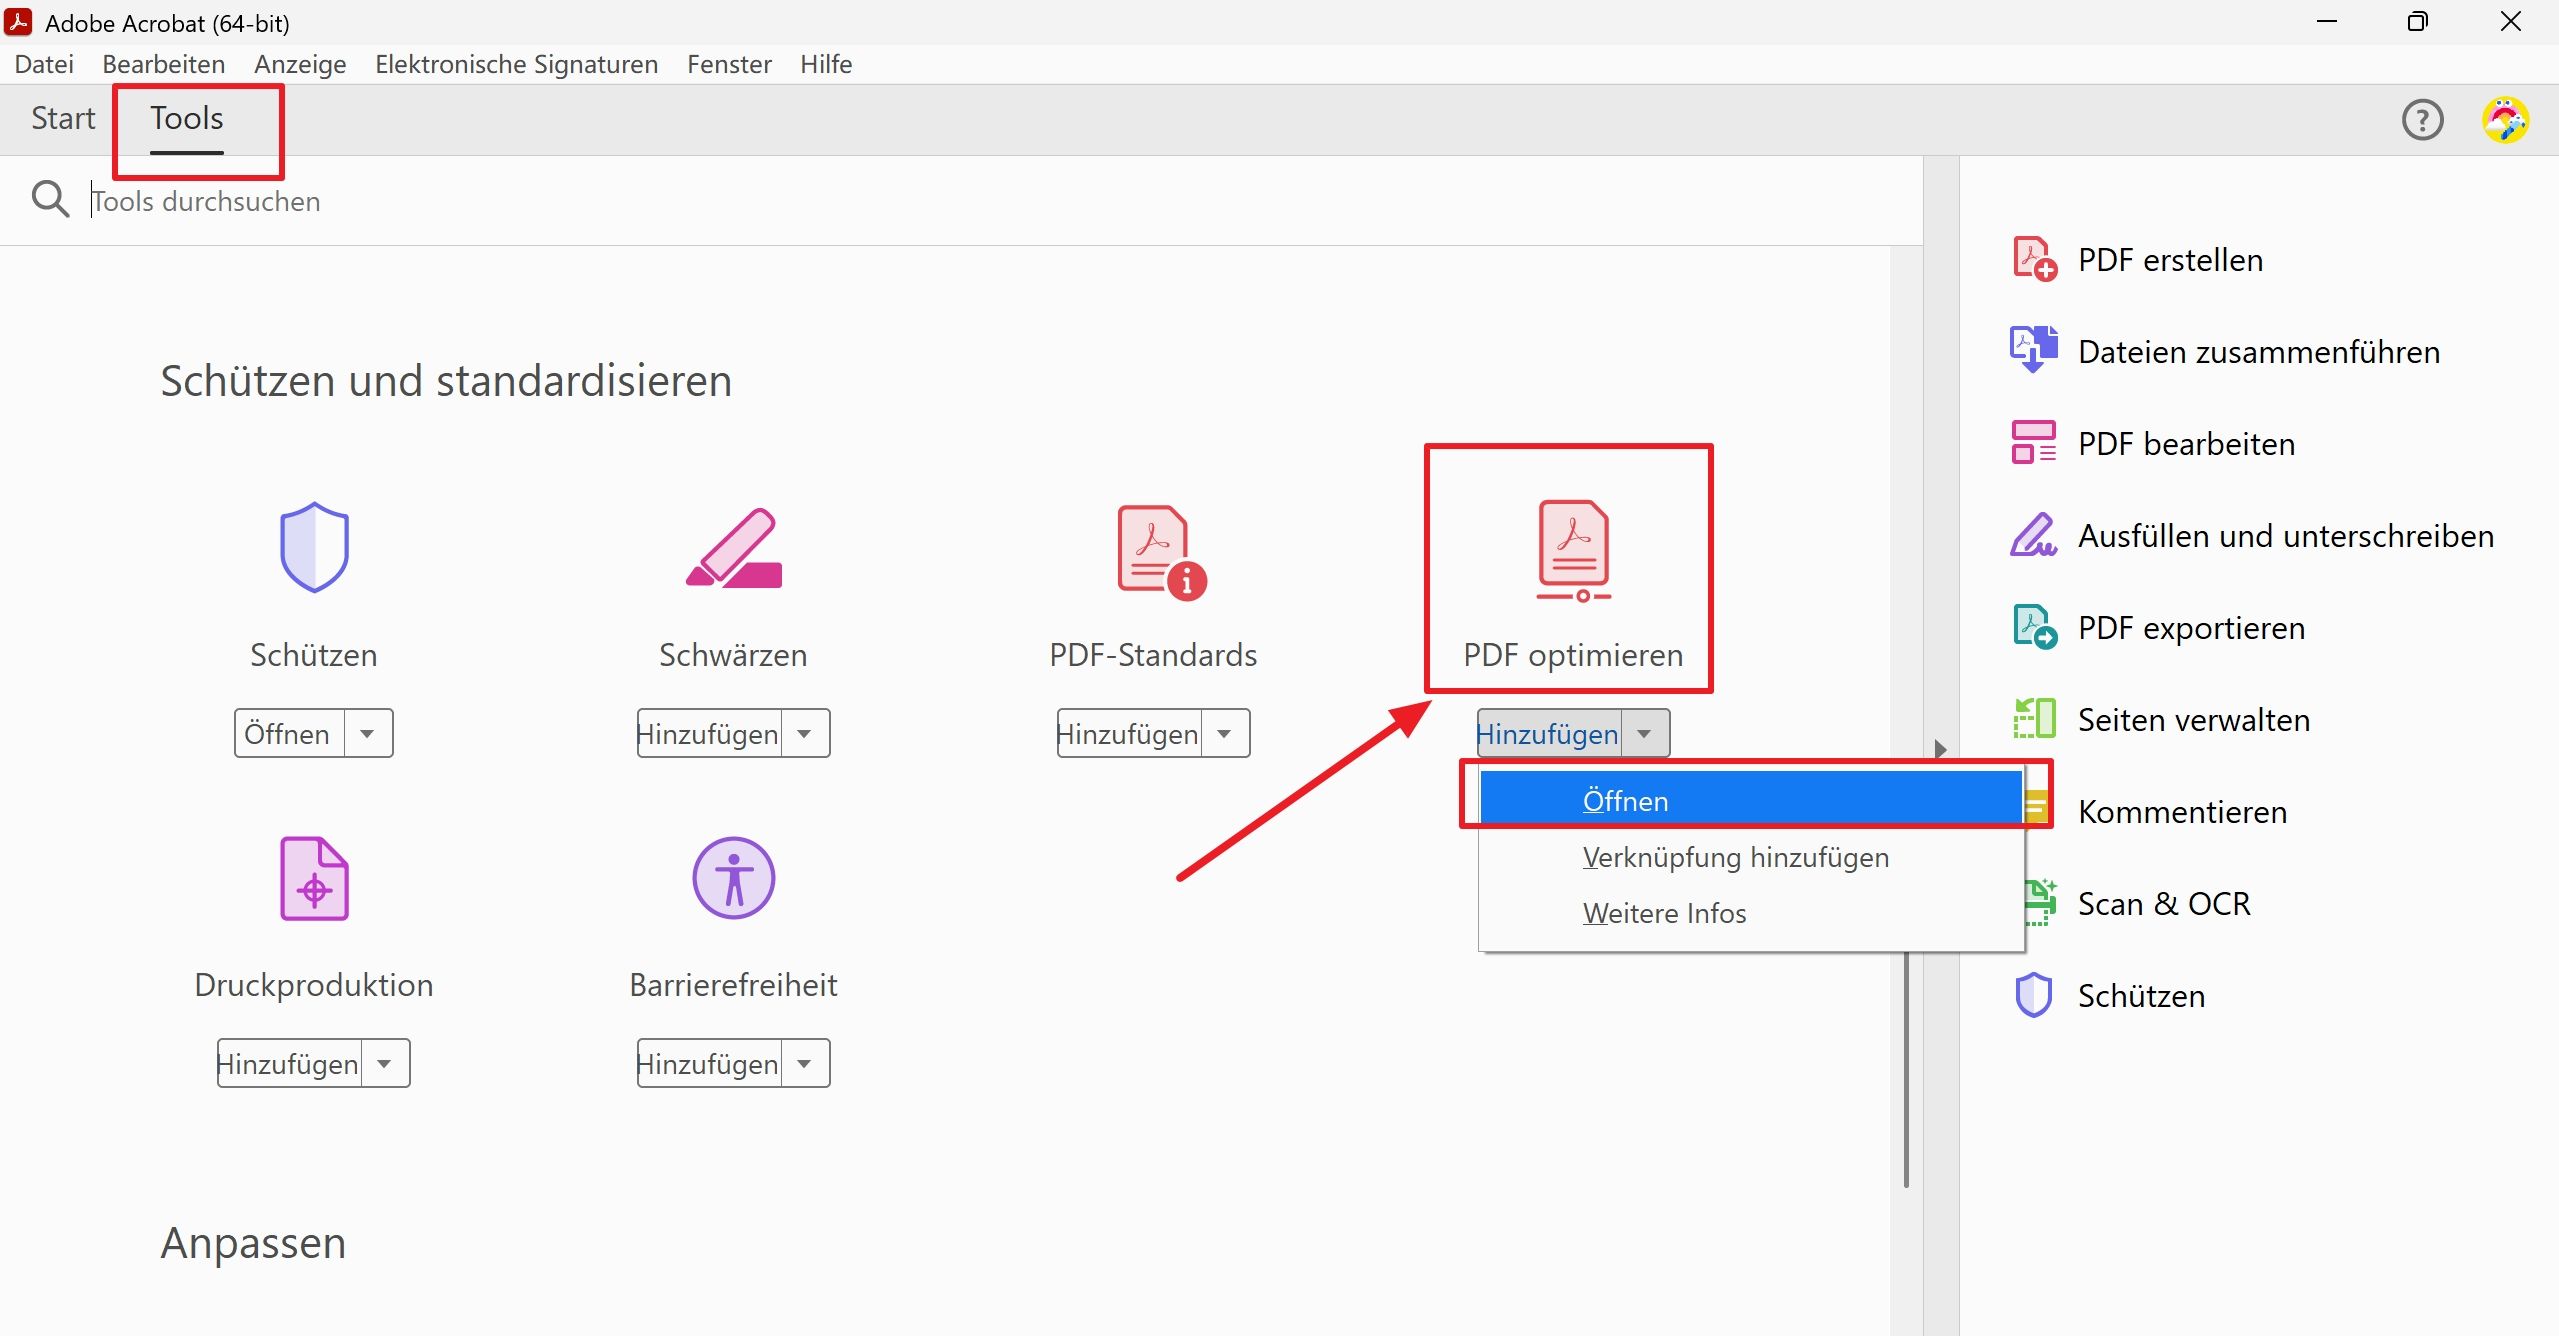The image size is (2559, 1336).
Task: Click the Druckproduktion icon
Action: pyautogui.click(x=314, y=878)
